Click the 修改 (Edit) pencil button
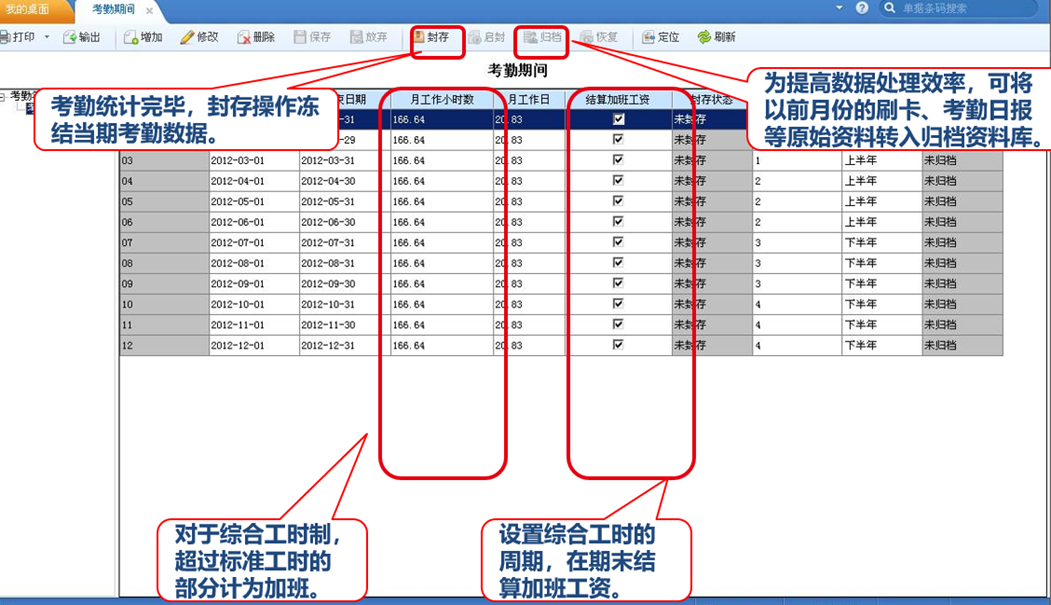The image size is (1051, 605). coord(199,38)
